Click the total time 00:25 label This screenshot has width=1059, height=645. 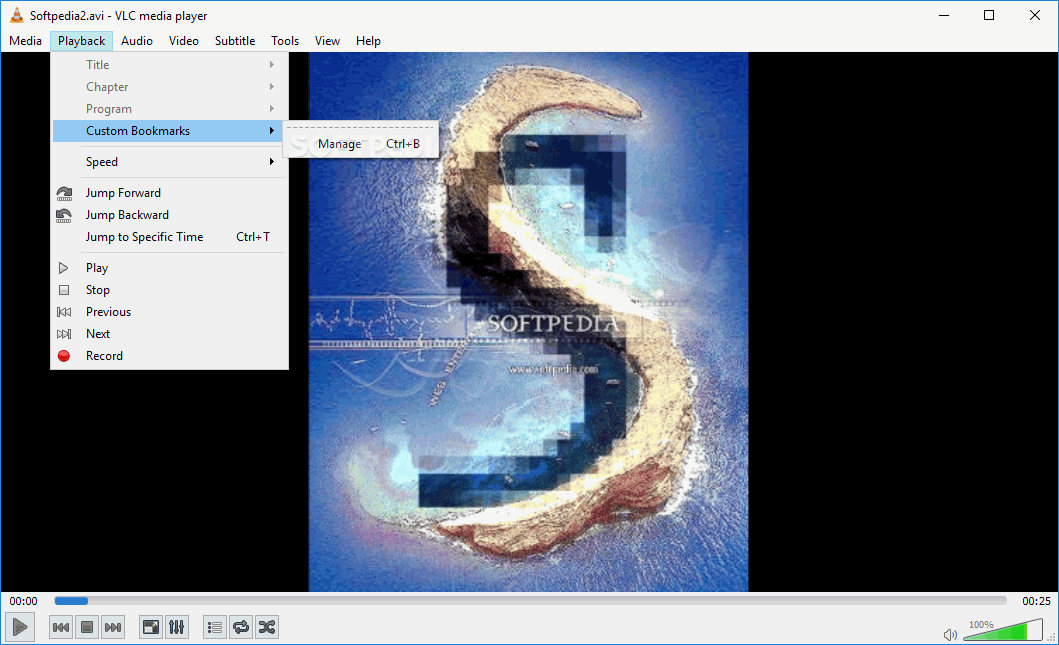(1036, 601)
